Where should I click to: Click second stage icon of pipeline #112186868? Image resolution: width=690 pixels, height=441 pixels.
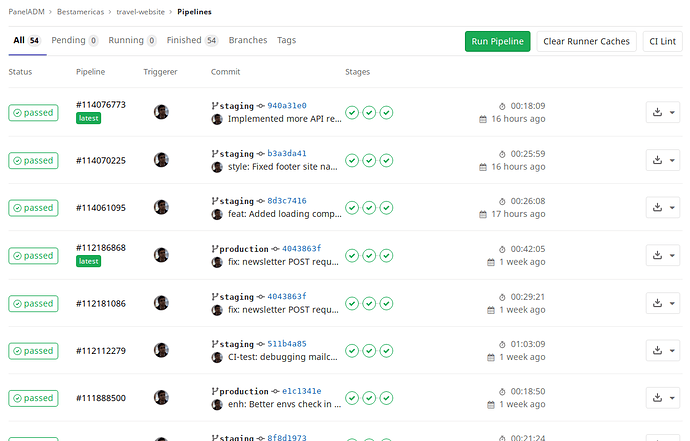pos(369,256)
